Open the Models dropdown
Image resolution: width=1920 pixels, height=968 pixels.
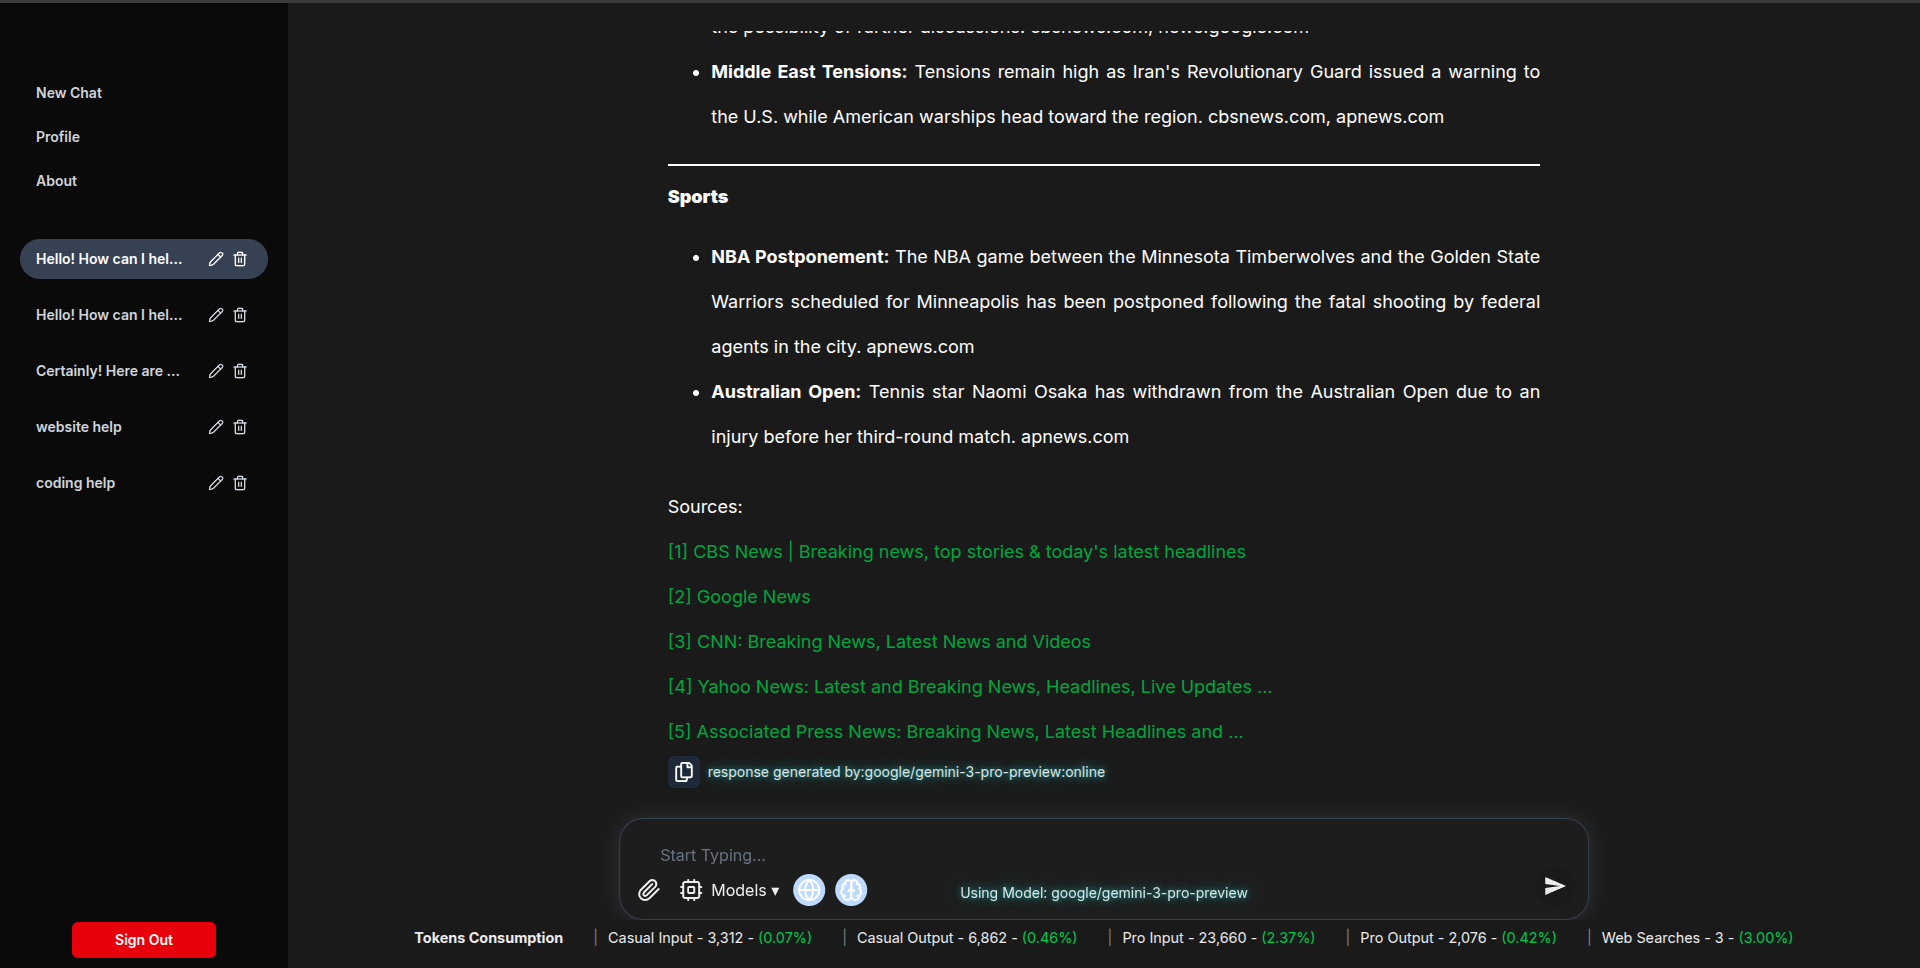pyautogui.click(x=745, y=890)
